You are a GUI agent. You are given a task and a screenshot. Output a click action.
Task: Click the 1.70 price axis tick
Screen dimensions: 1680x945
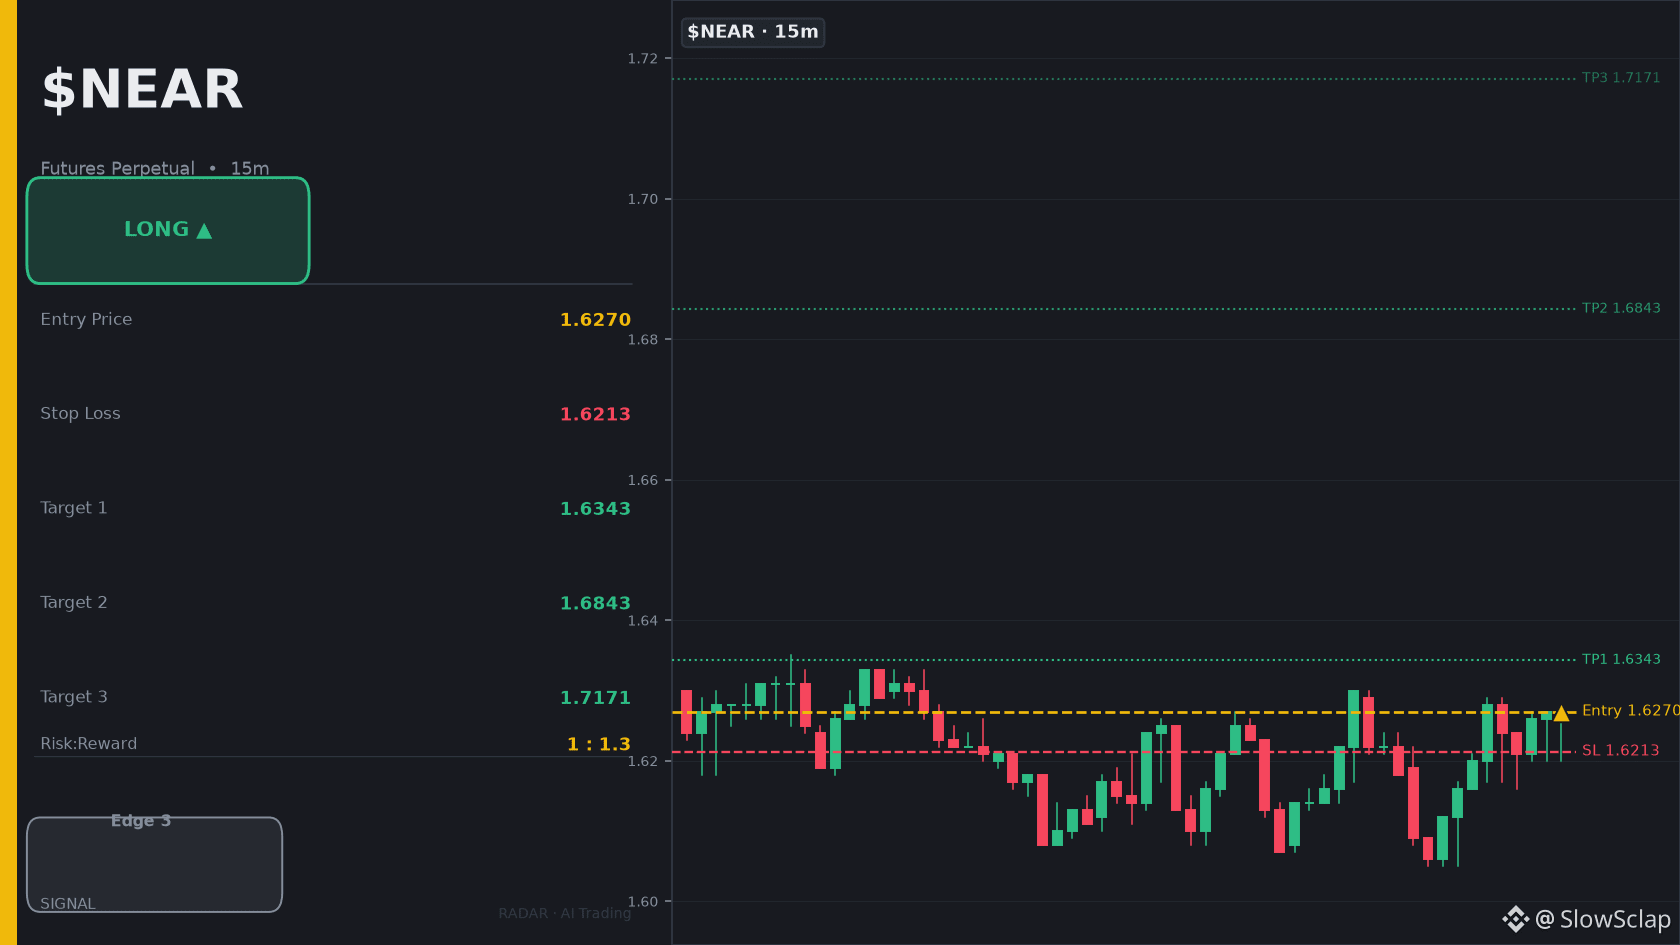coord(643,199)
